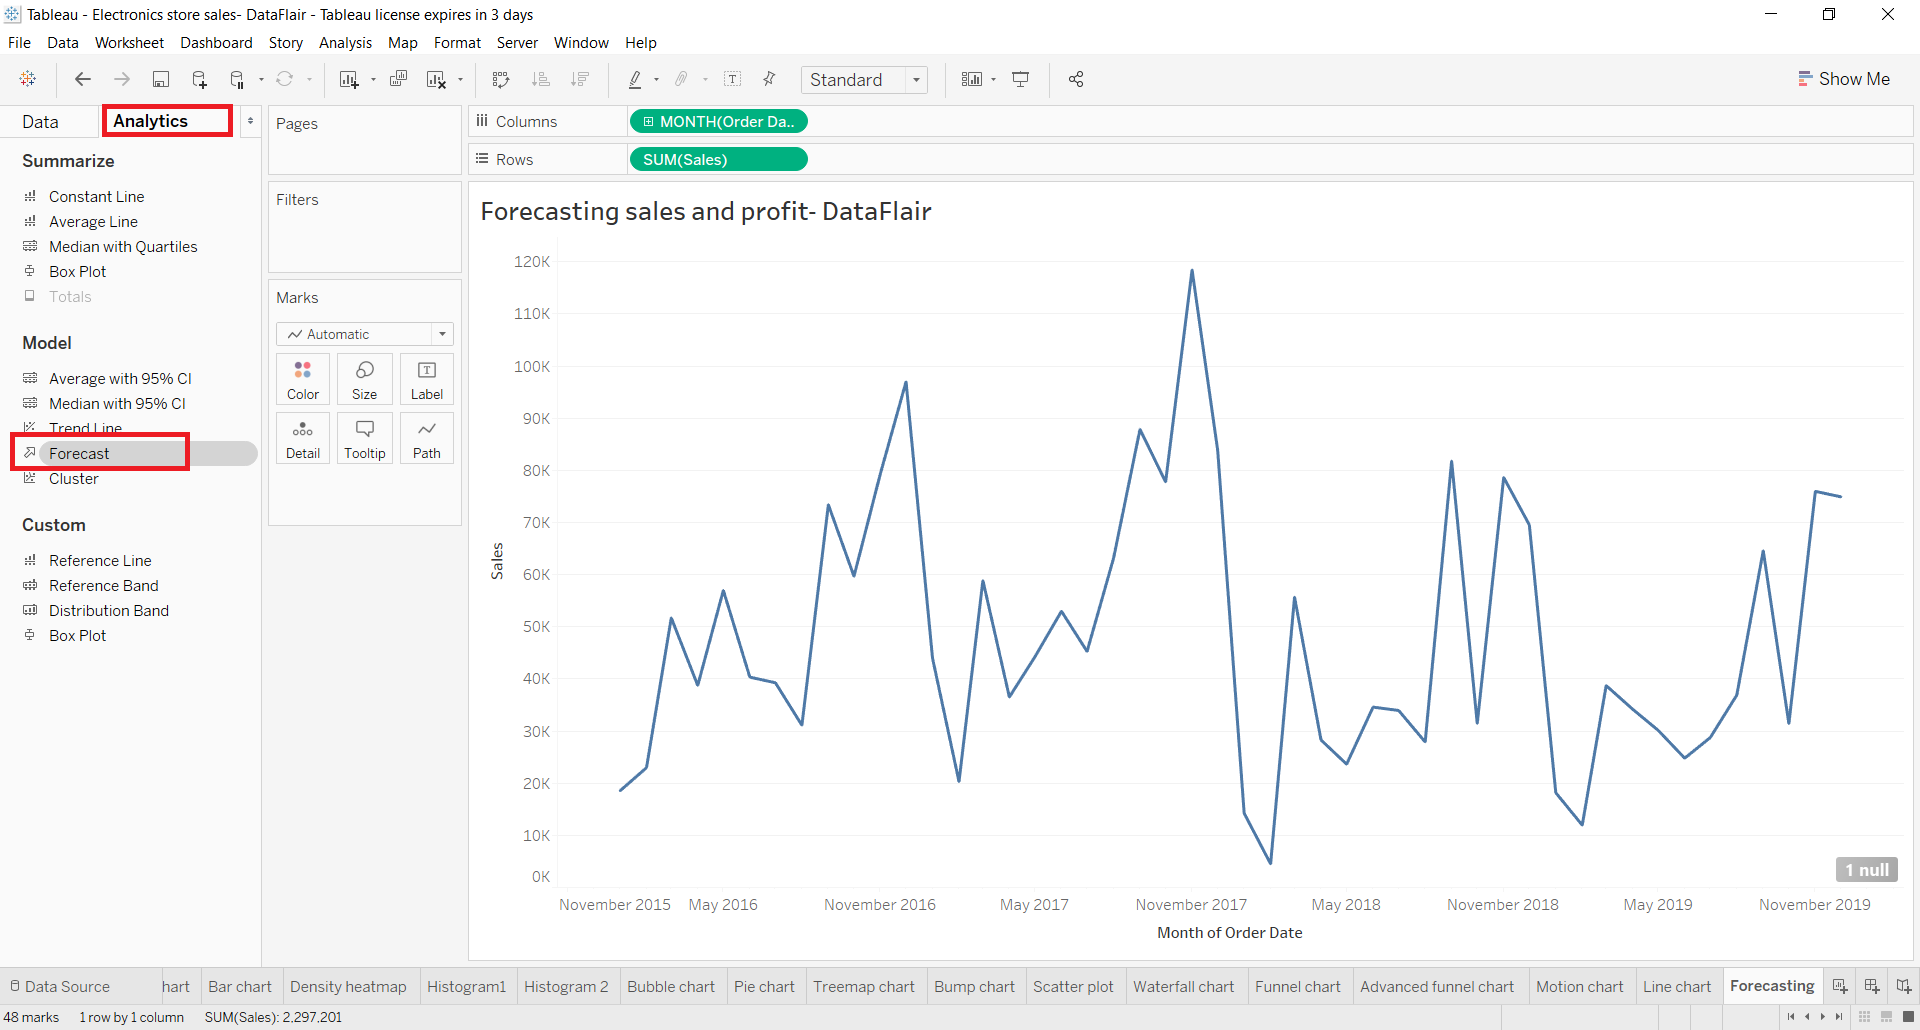Viewport: 1920px width, 1030px height.
Task: Expand the pause auto updates dropdown arrow
Action: point(261,80)
